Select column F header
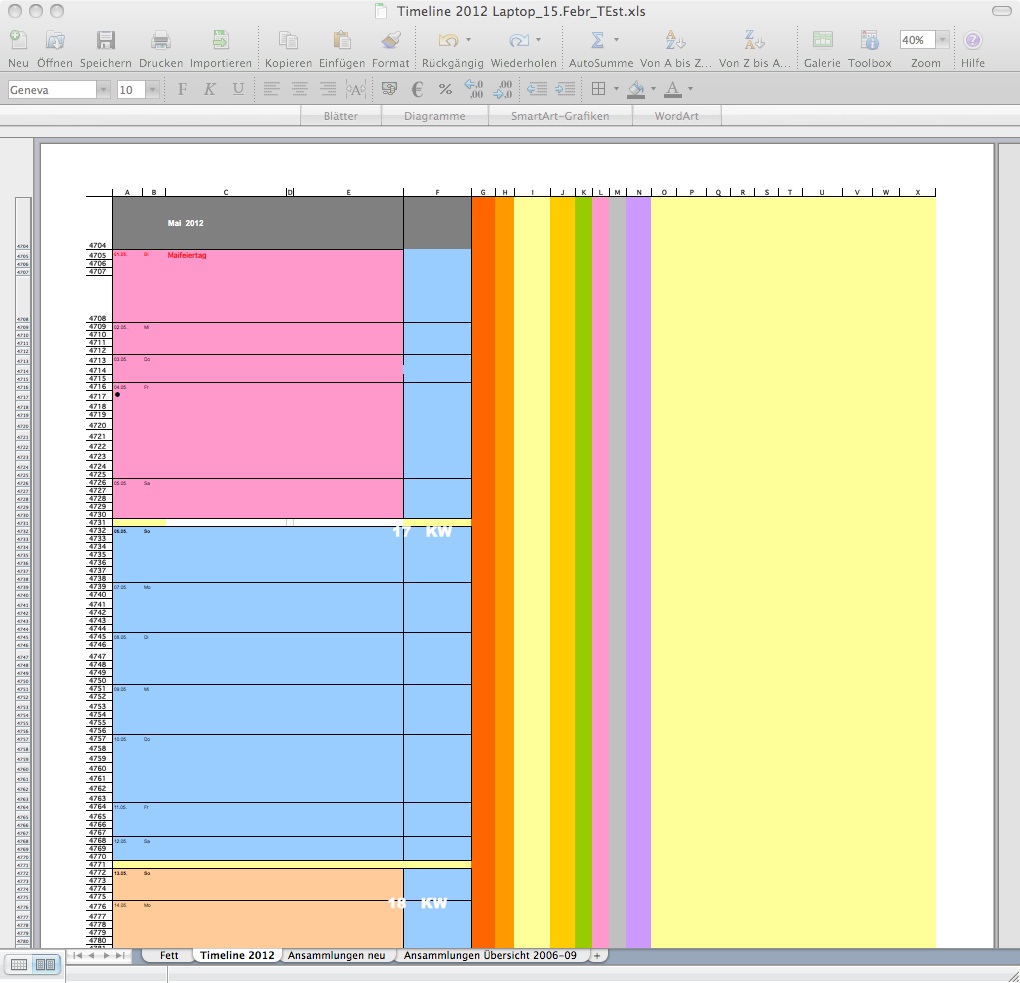The height and width of the screenshot is (983, 1020). (437, 192)
